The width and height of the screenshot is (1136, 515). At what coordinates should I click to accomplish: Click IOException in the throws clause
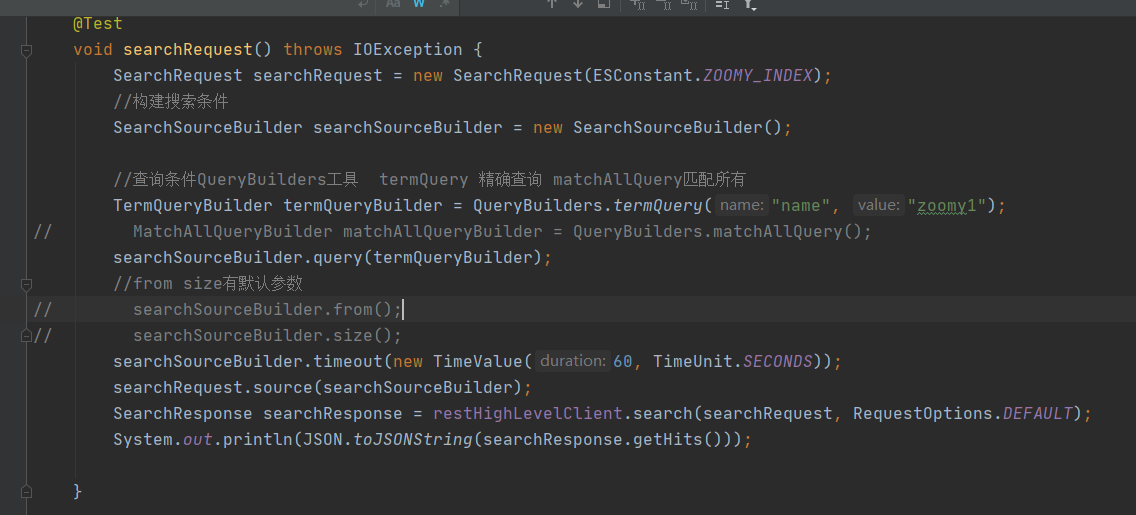[407, 50]
